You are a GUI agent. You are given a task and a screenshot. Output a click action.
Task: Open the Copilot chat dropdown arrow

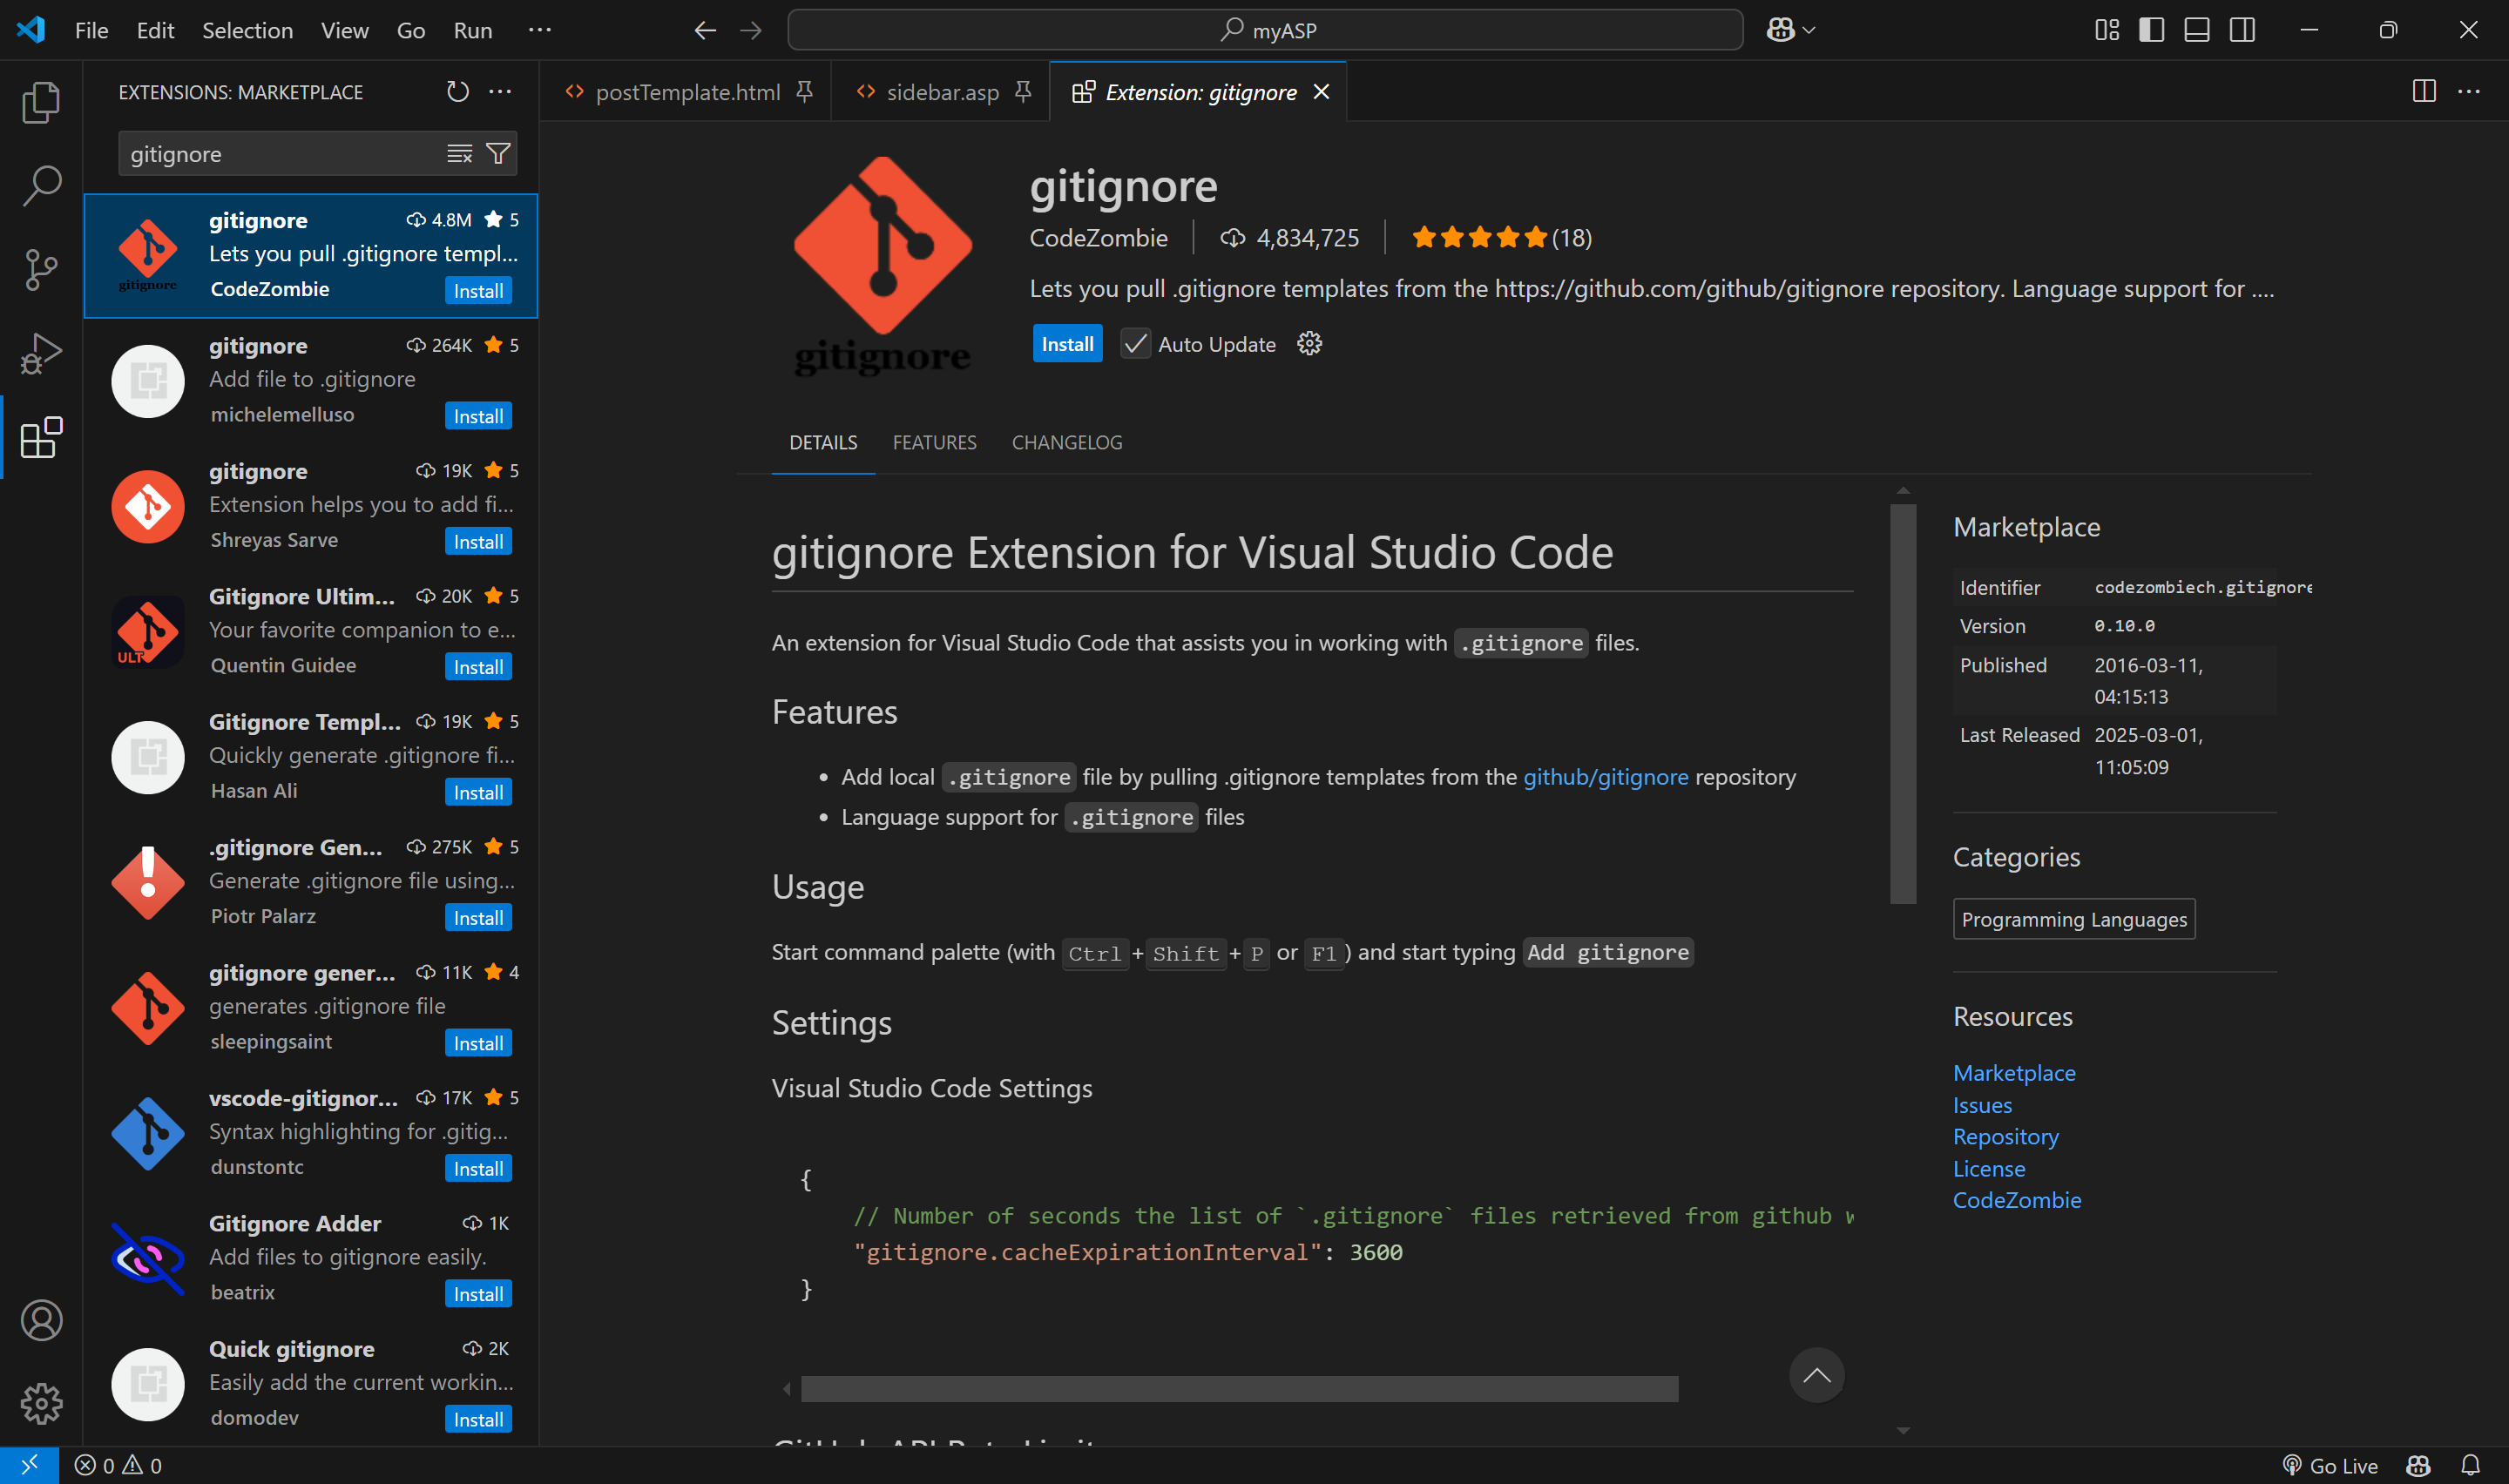(1809, 30)
